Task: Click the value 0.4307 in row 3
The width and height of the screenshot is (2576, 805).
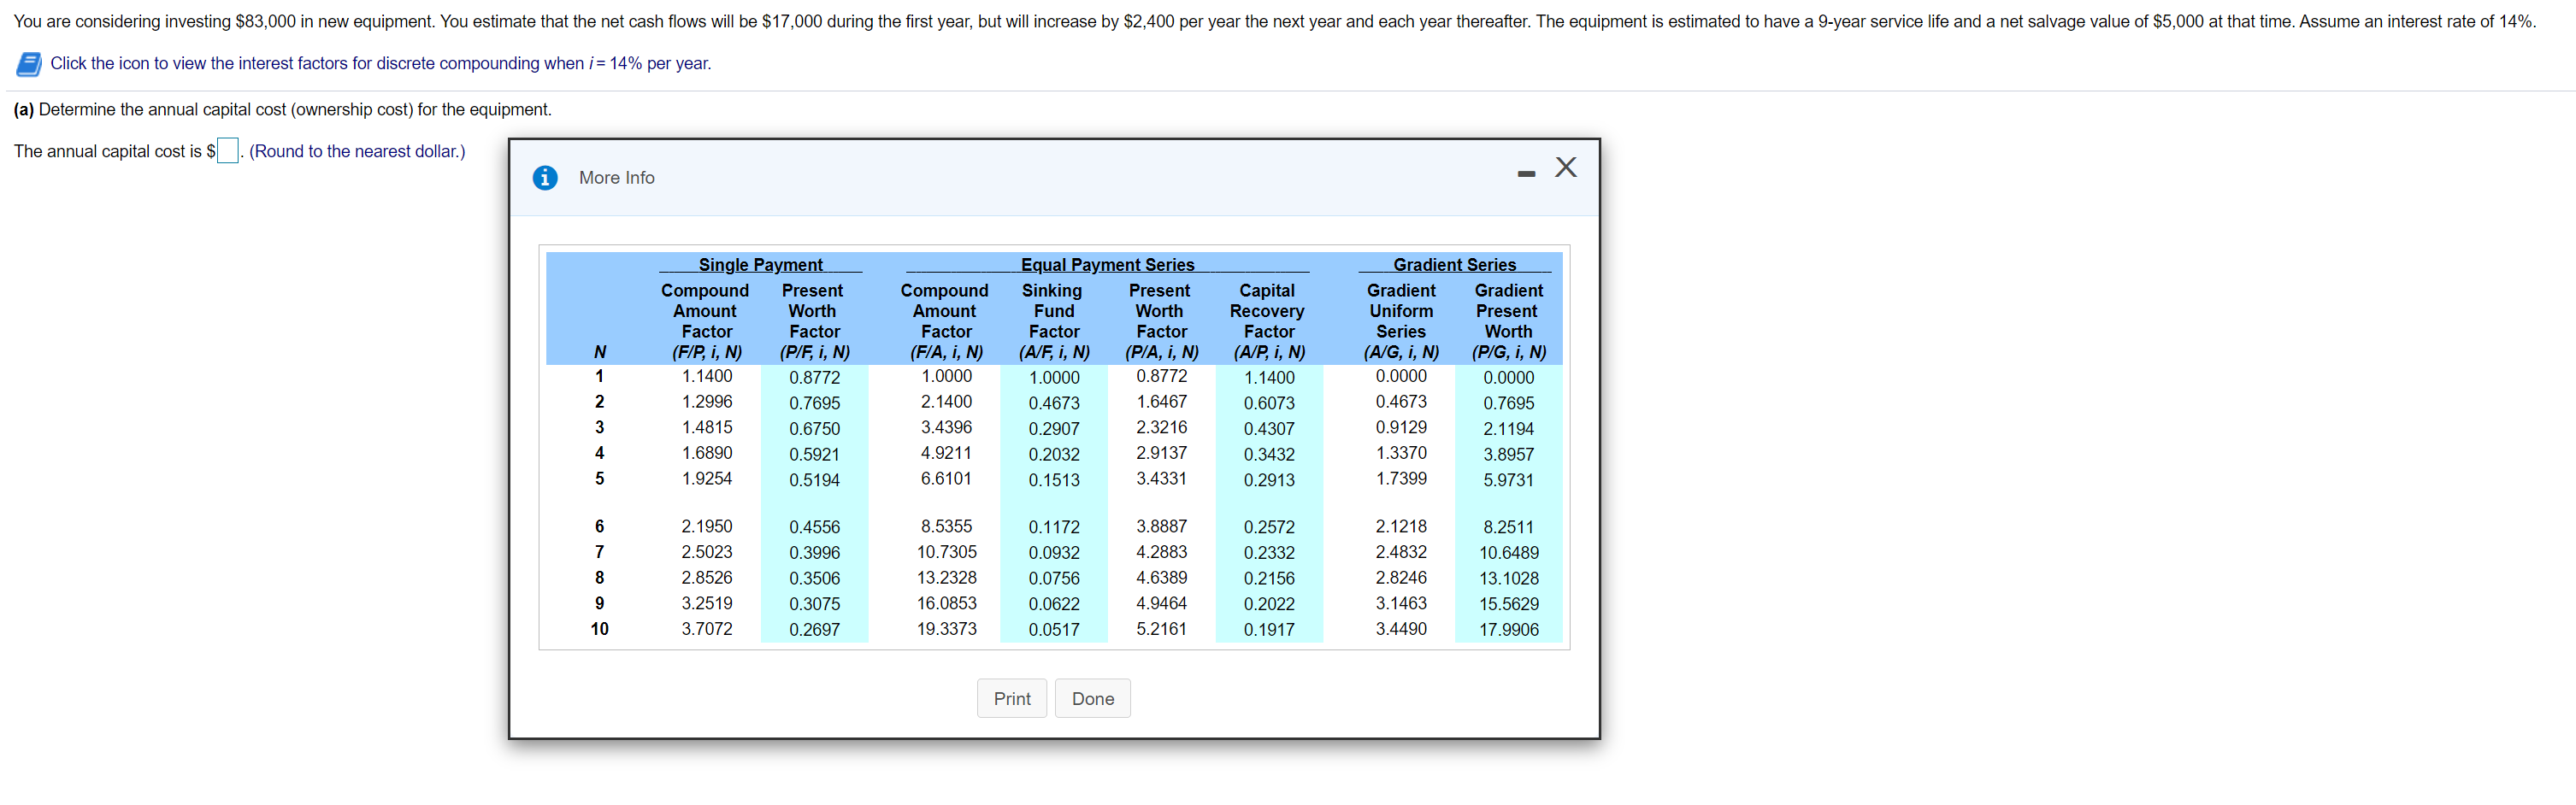Action: tap(1269, 430)
